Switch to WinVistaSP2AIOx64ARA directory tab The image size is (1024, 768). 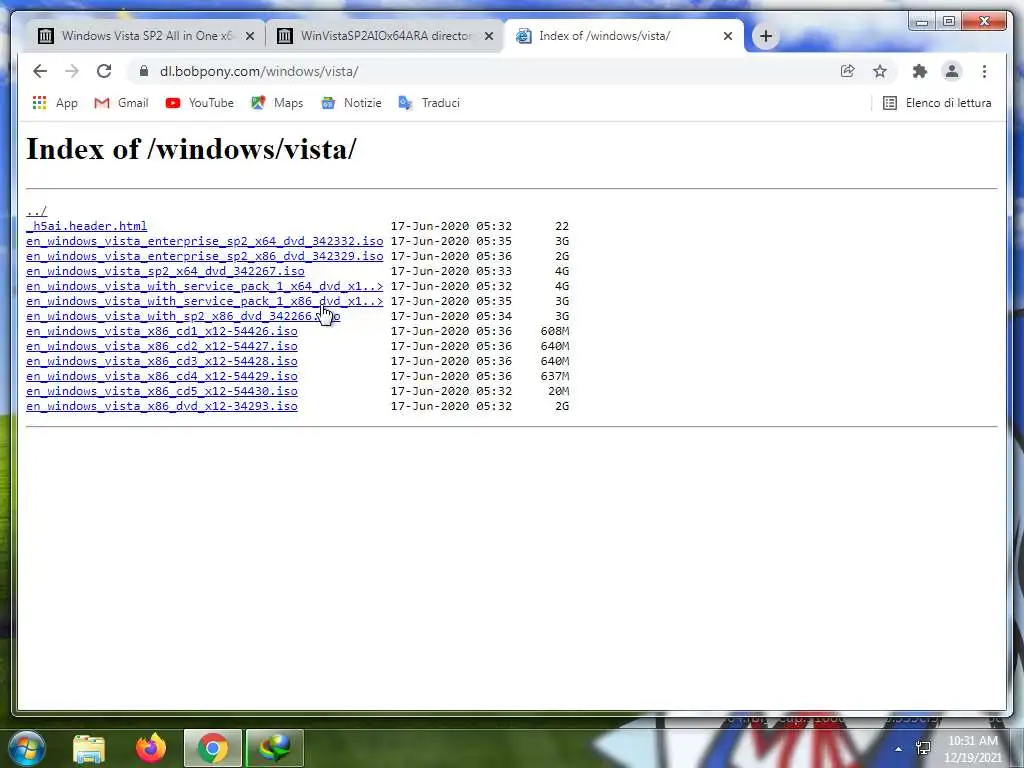(385, 36)
